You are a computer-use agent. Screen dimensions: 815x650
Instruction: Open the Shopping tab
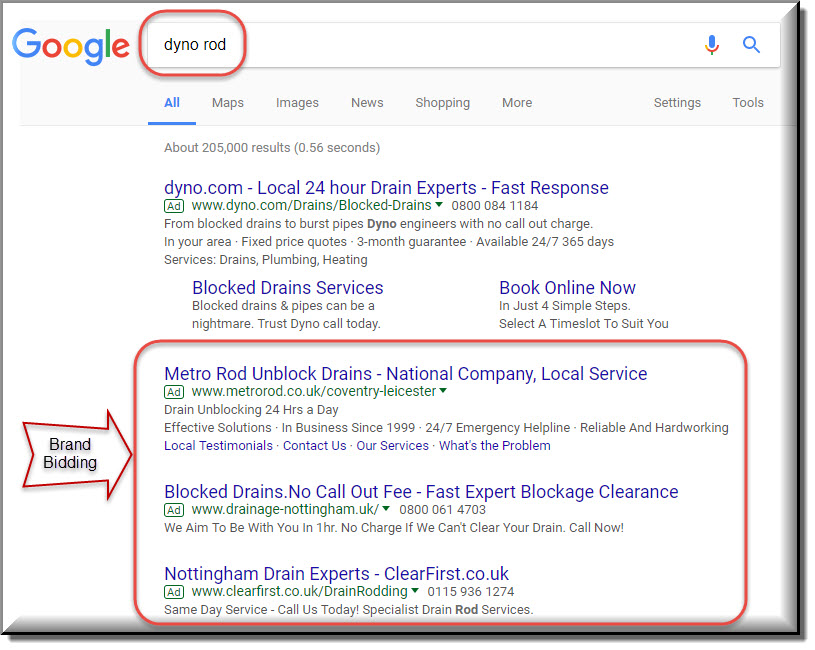[442, 103]
